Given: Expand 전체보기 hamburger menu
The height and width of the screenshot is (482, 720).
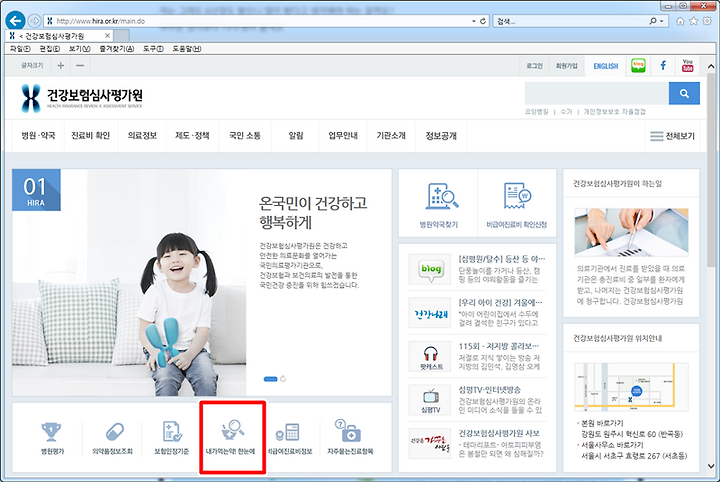Looking at the screenshot, I should coord(672,136).
